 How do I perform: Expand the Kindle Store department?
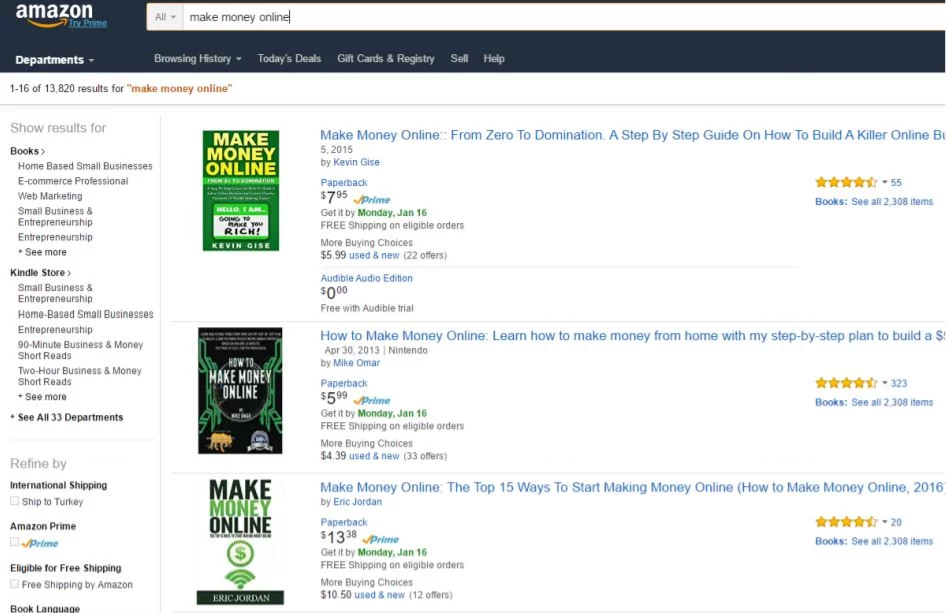tap(40, 273)
